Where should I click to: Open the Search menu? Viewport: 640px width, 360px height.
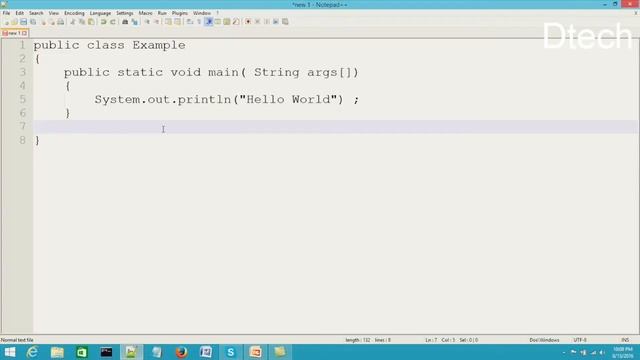pos(36,13)
